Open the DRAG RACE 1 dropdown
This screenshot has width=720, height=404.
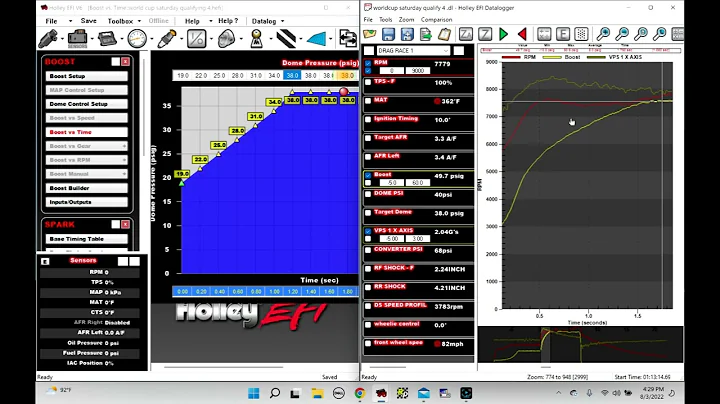[x=413, y=50]
